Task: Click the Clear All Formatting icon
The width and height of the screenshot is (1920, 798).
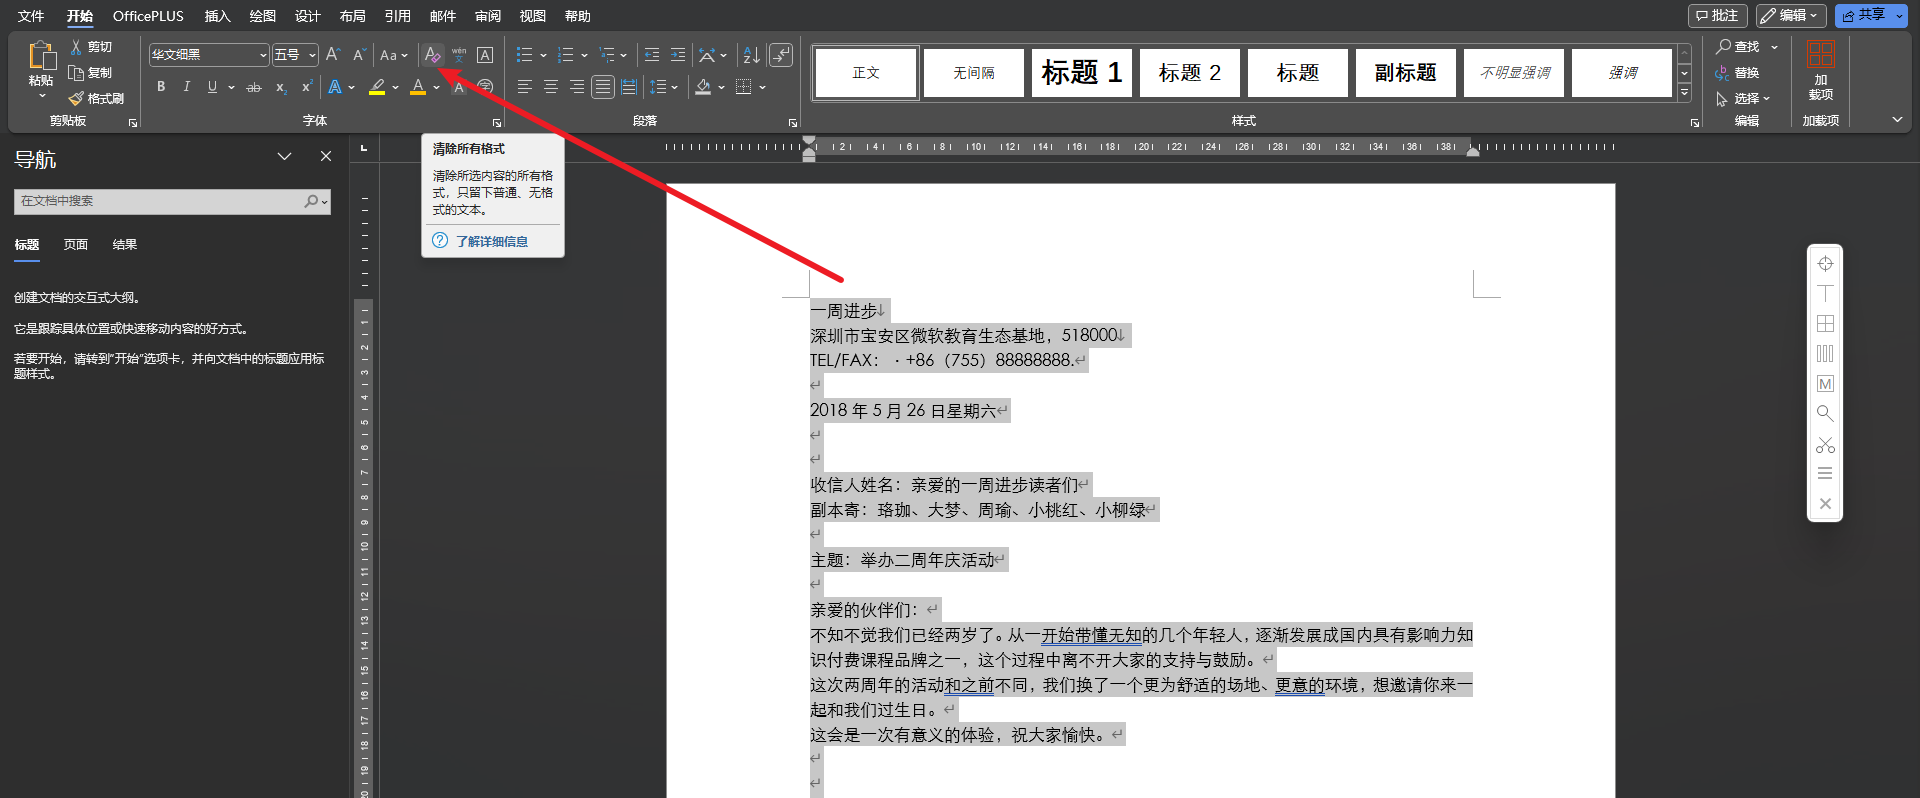Action: click(x=432, y=55)
